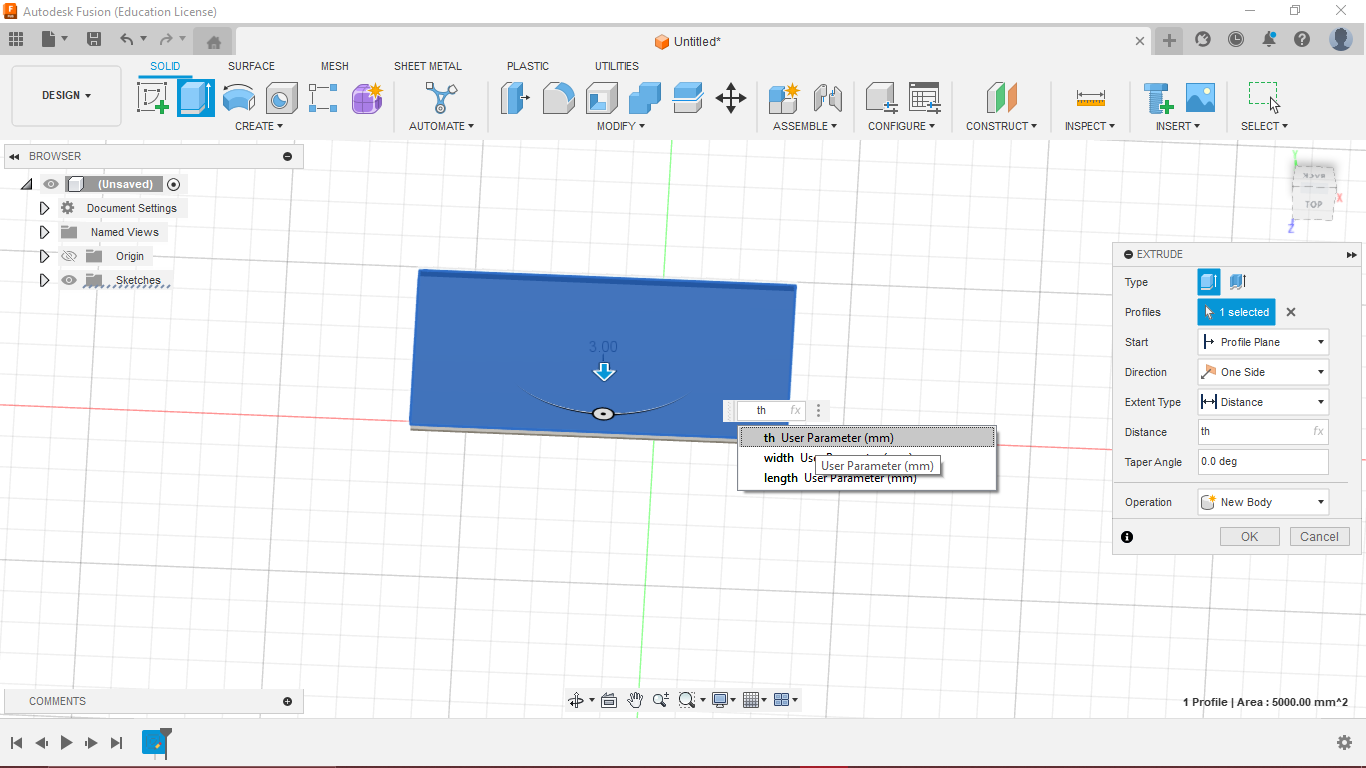Open timeline settings gear icon
The image size is (1366, 768).
coord(1345,742)
